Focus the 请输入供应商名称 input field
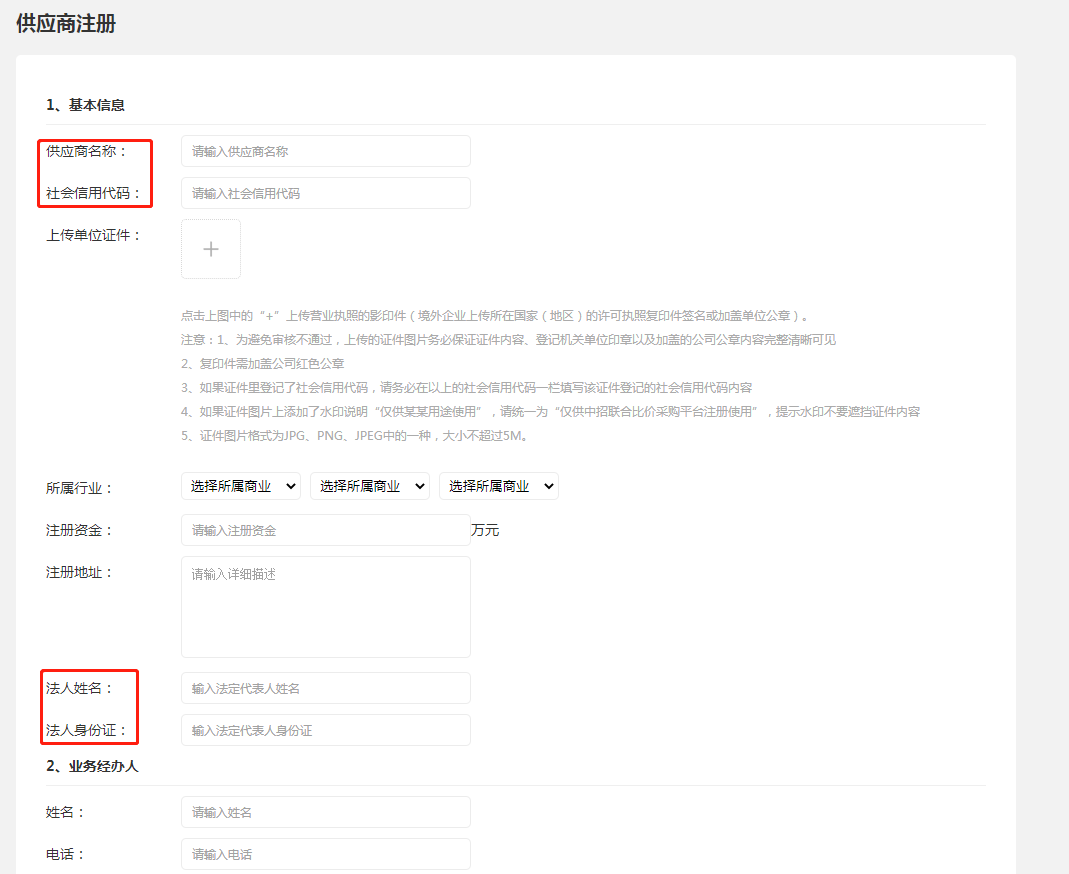 pos(326,151)
